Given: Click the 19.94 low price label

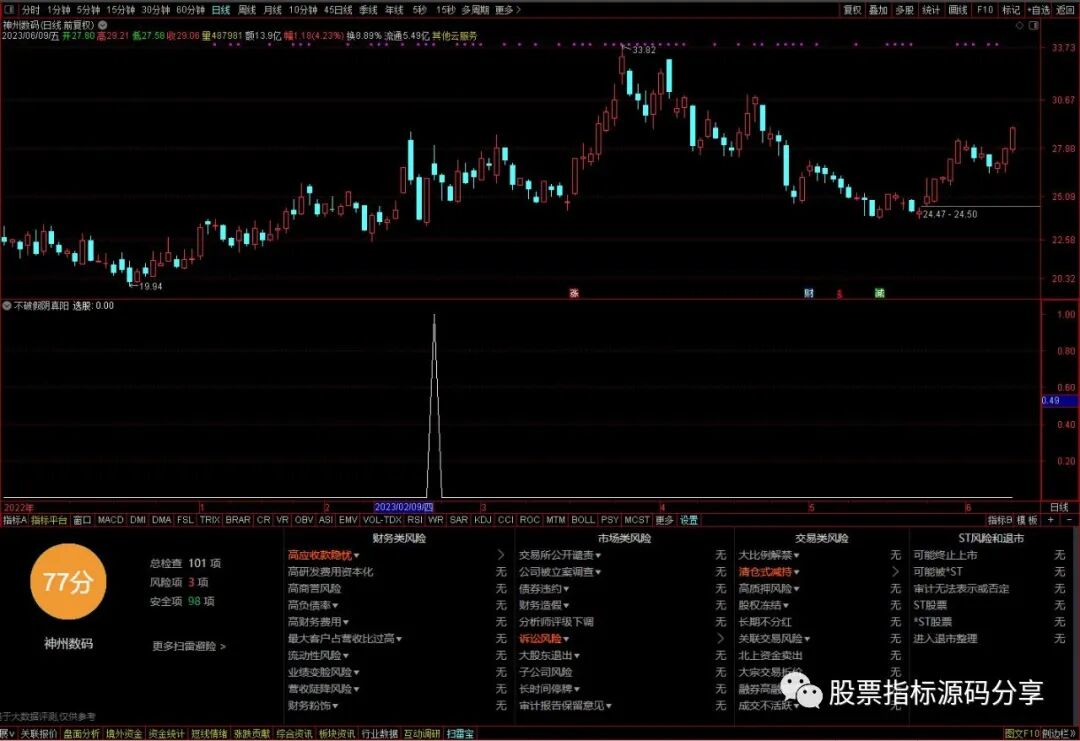Looking at the screenshot, I should pyautogui.click(x=151, y=286).
